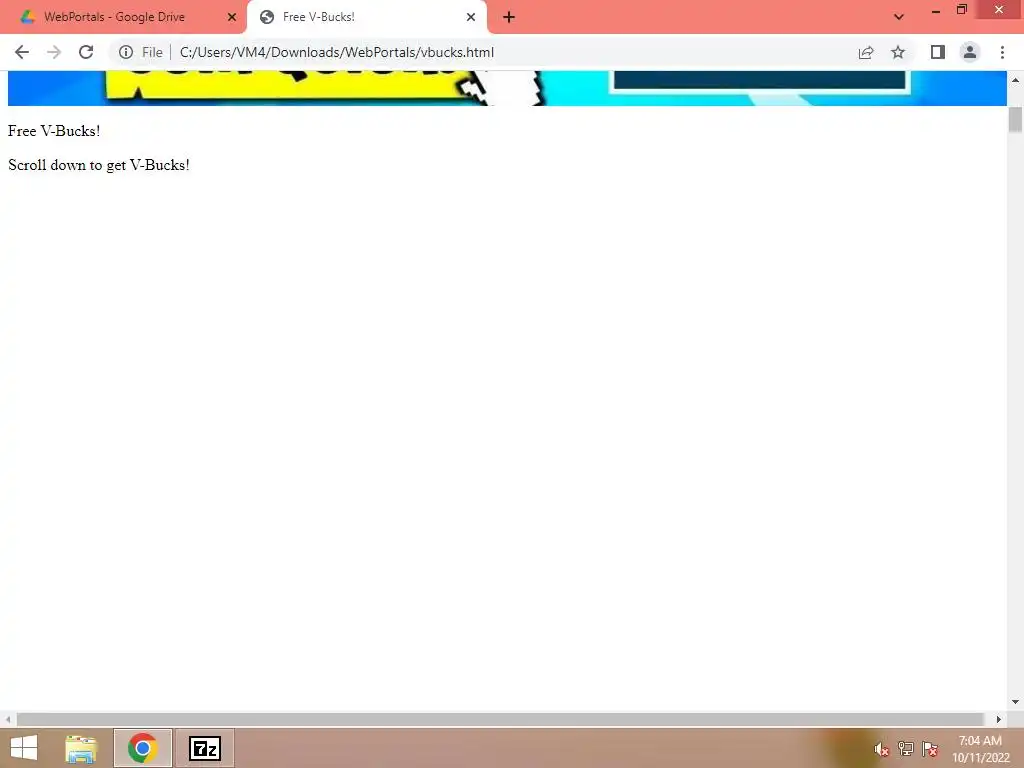
Task: Click vertical scrollbar up arrow
Action: [1015, 80]
